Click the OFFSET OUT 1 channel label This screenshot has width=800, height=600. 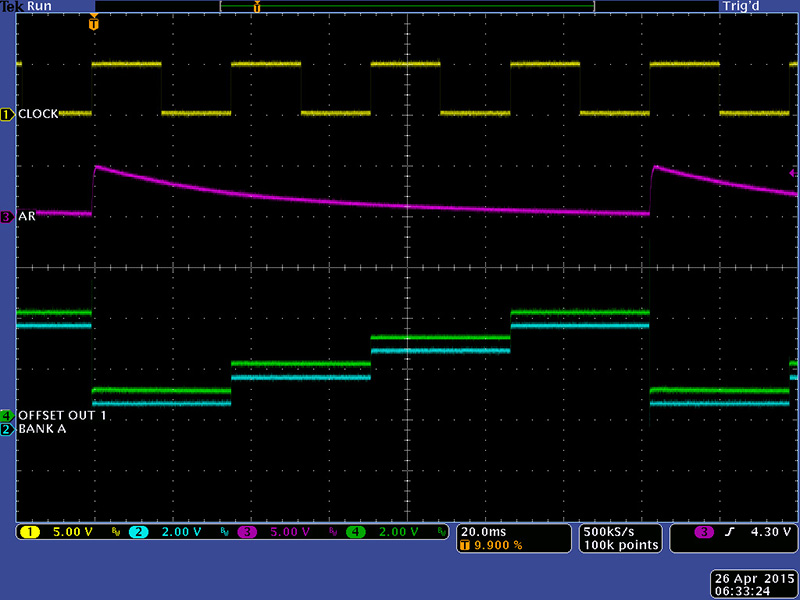(x=61, y=415)
